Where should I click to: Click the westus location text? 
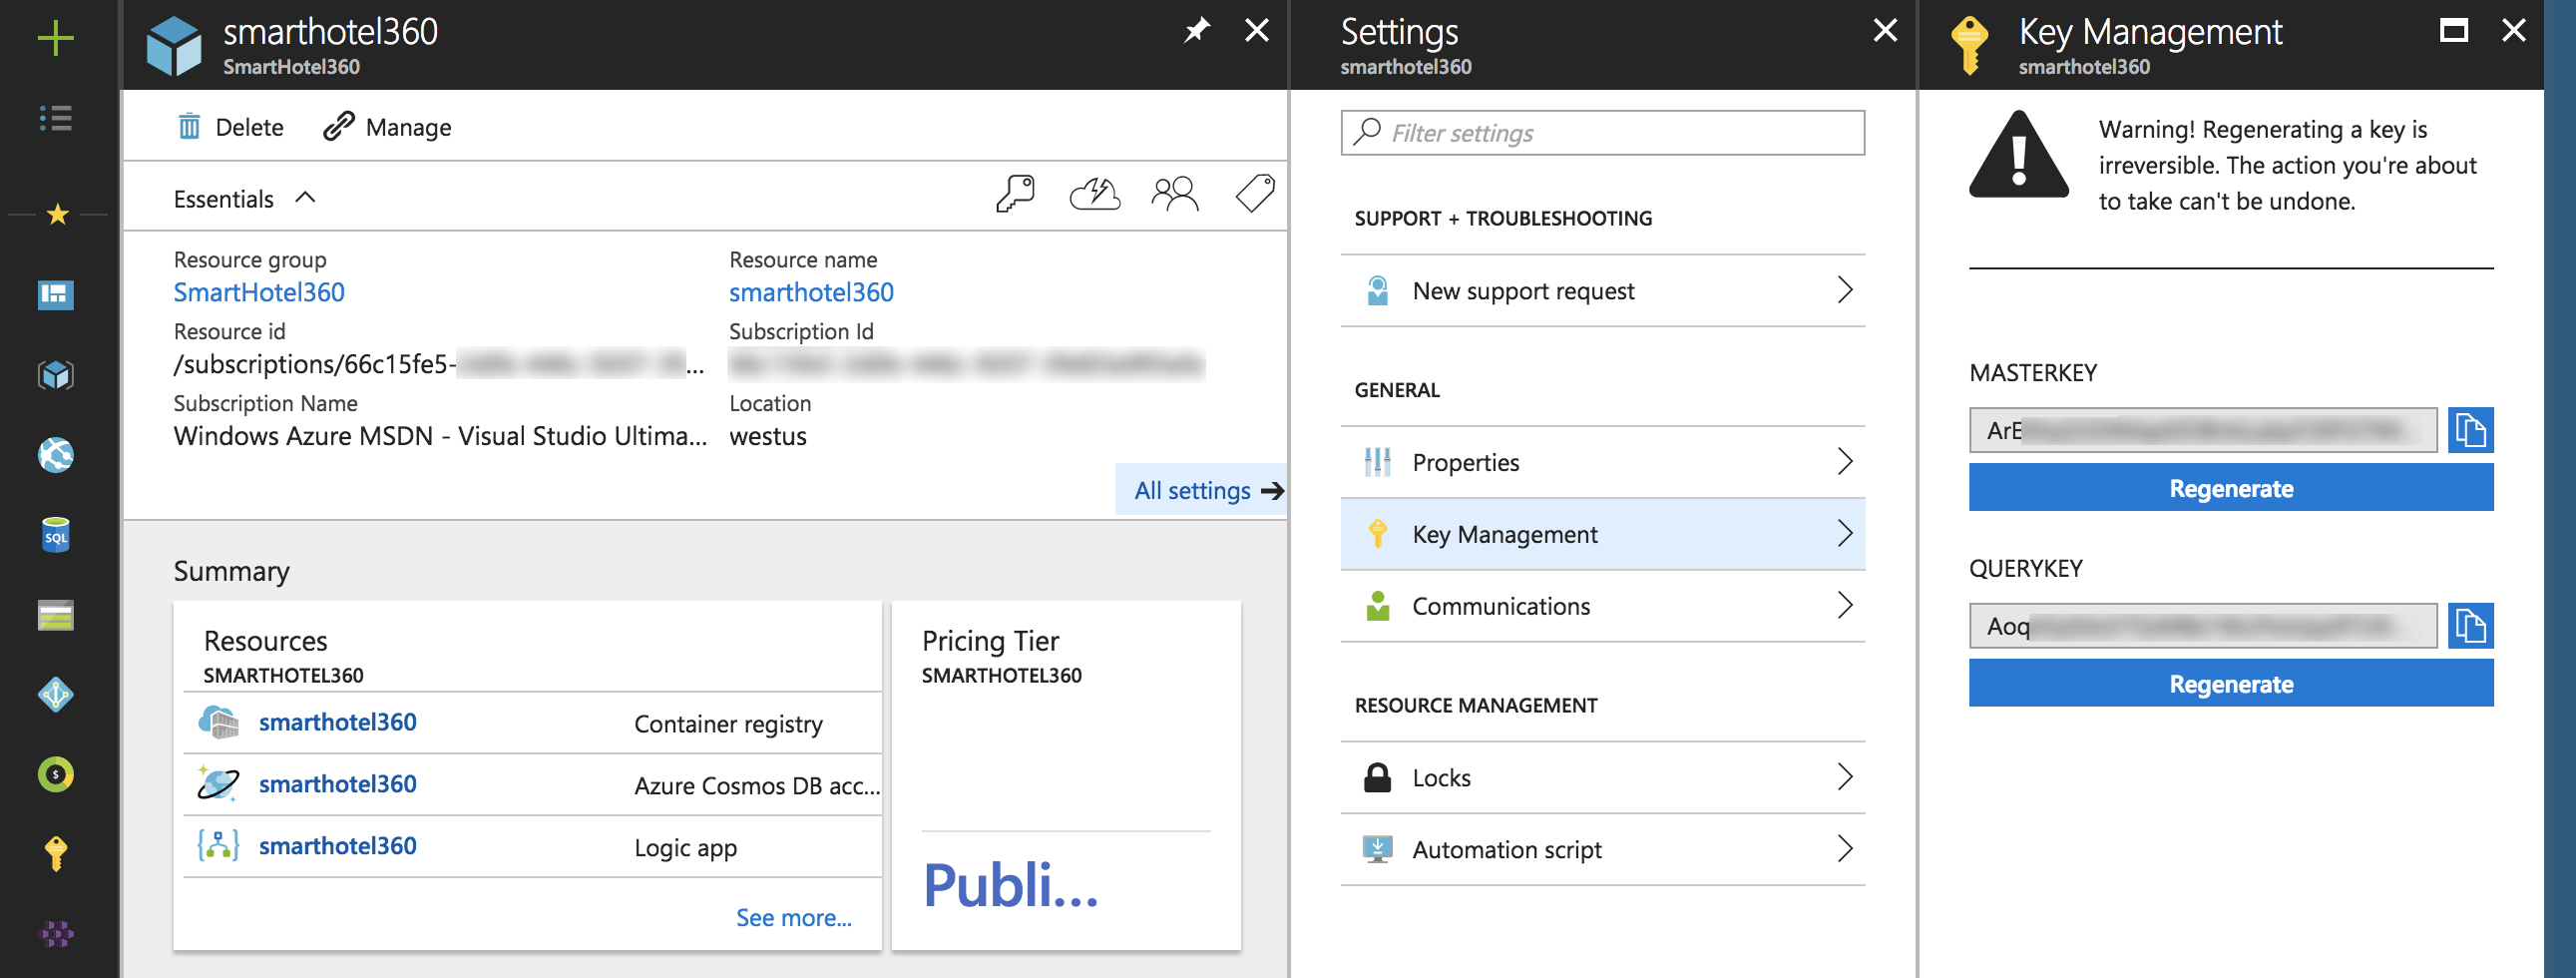pyautogui.click(x=768, y=436)
